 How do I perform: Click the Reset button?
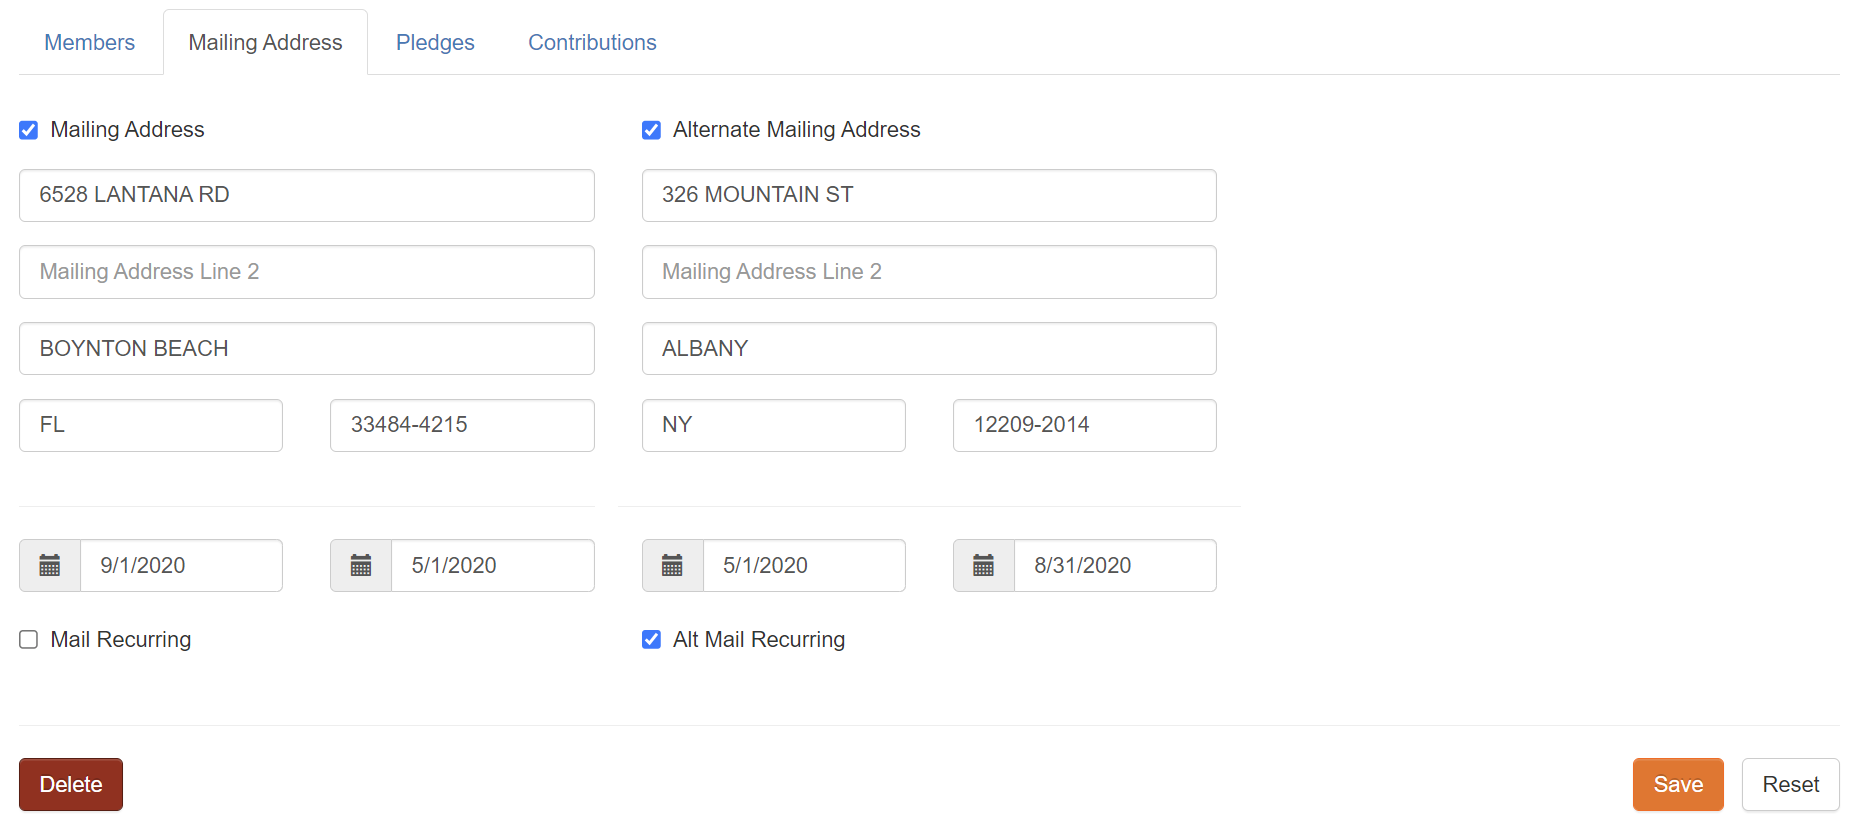pyautogui.click(x=1790, y=784)
